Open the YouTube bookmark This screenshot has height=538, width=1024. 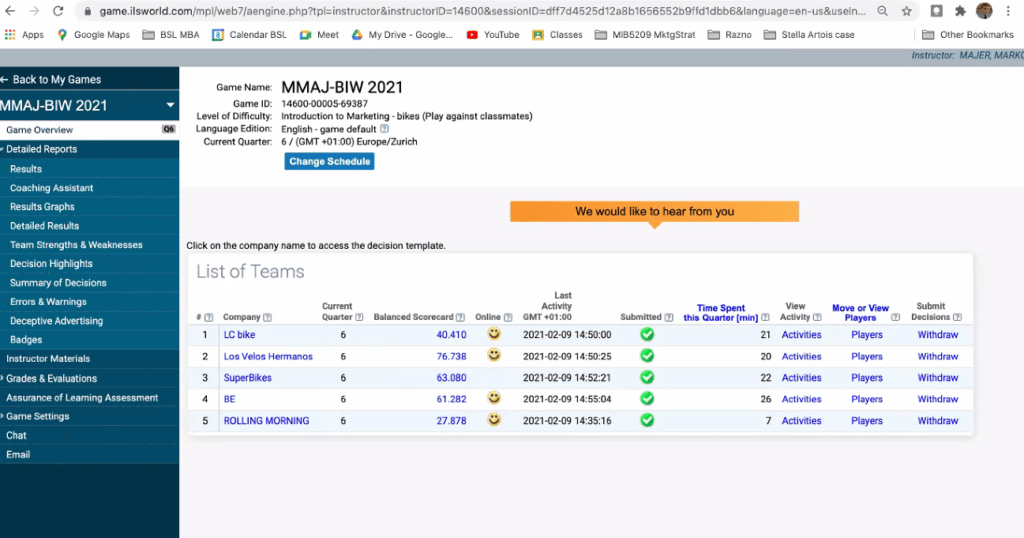tap(492, 35)
